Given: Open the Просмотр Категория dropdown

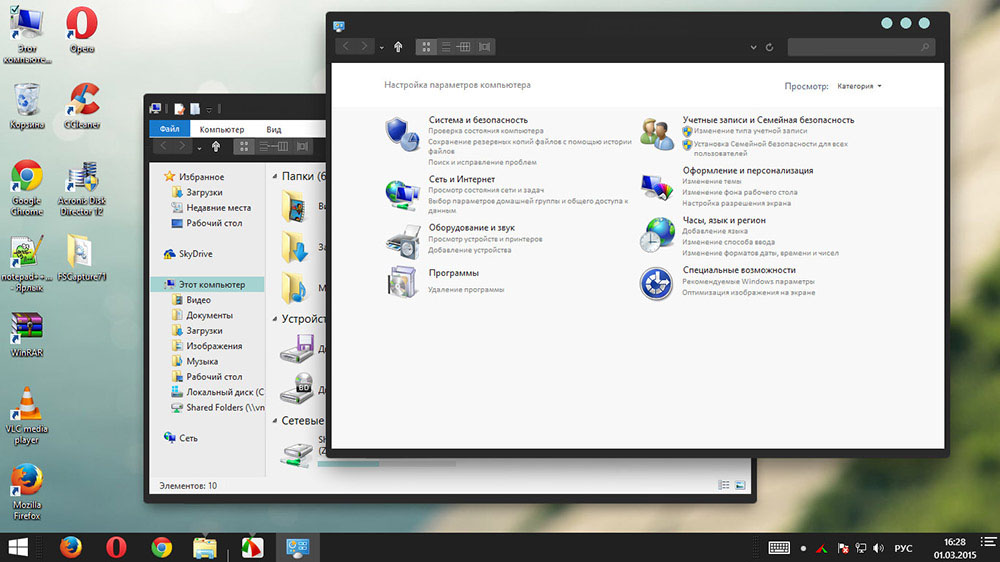Looking at the screenshot, I should point(859,86).
